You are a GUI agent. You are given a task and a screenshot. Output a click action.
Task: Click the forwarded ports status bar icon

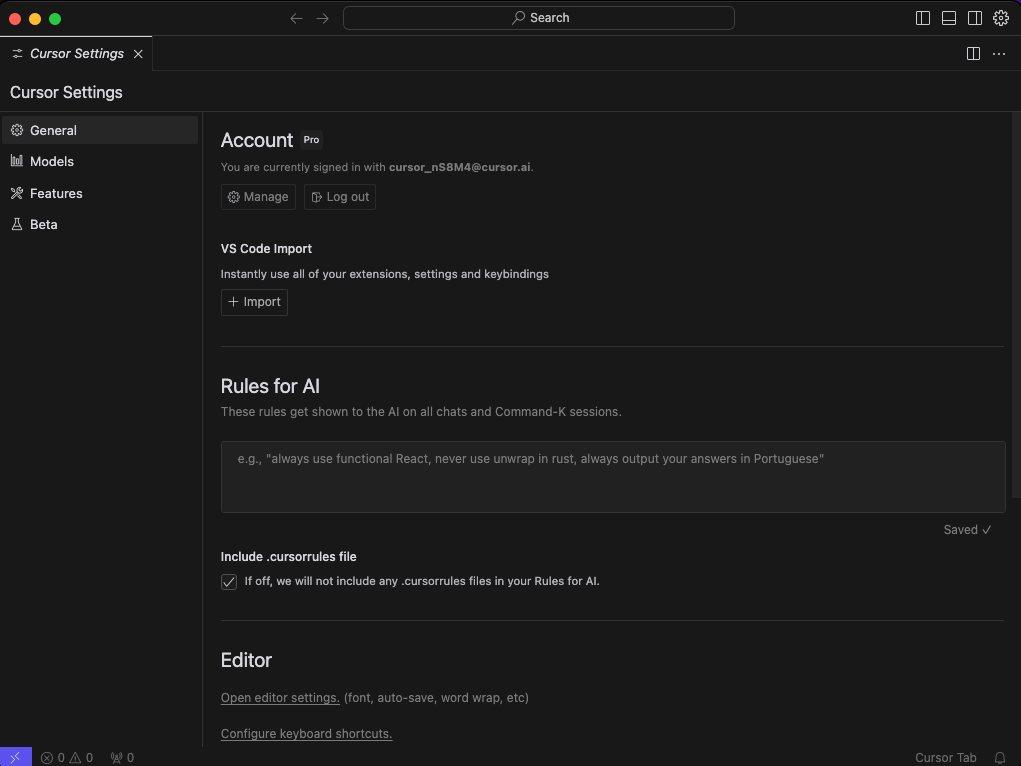pyautogui.click(x=122, y=758)
